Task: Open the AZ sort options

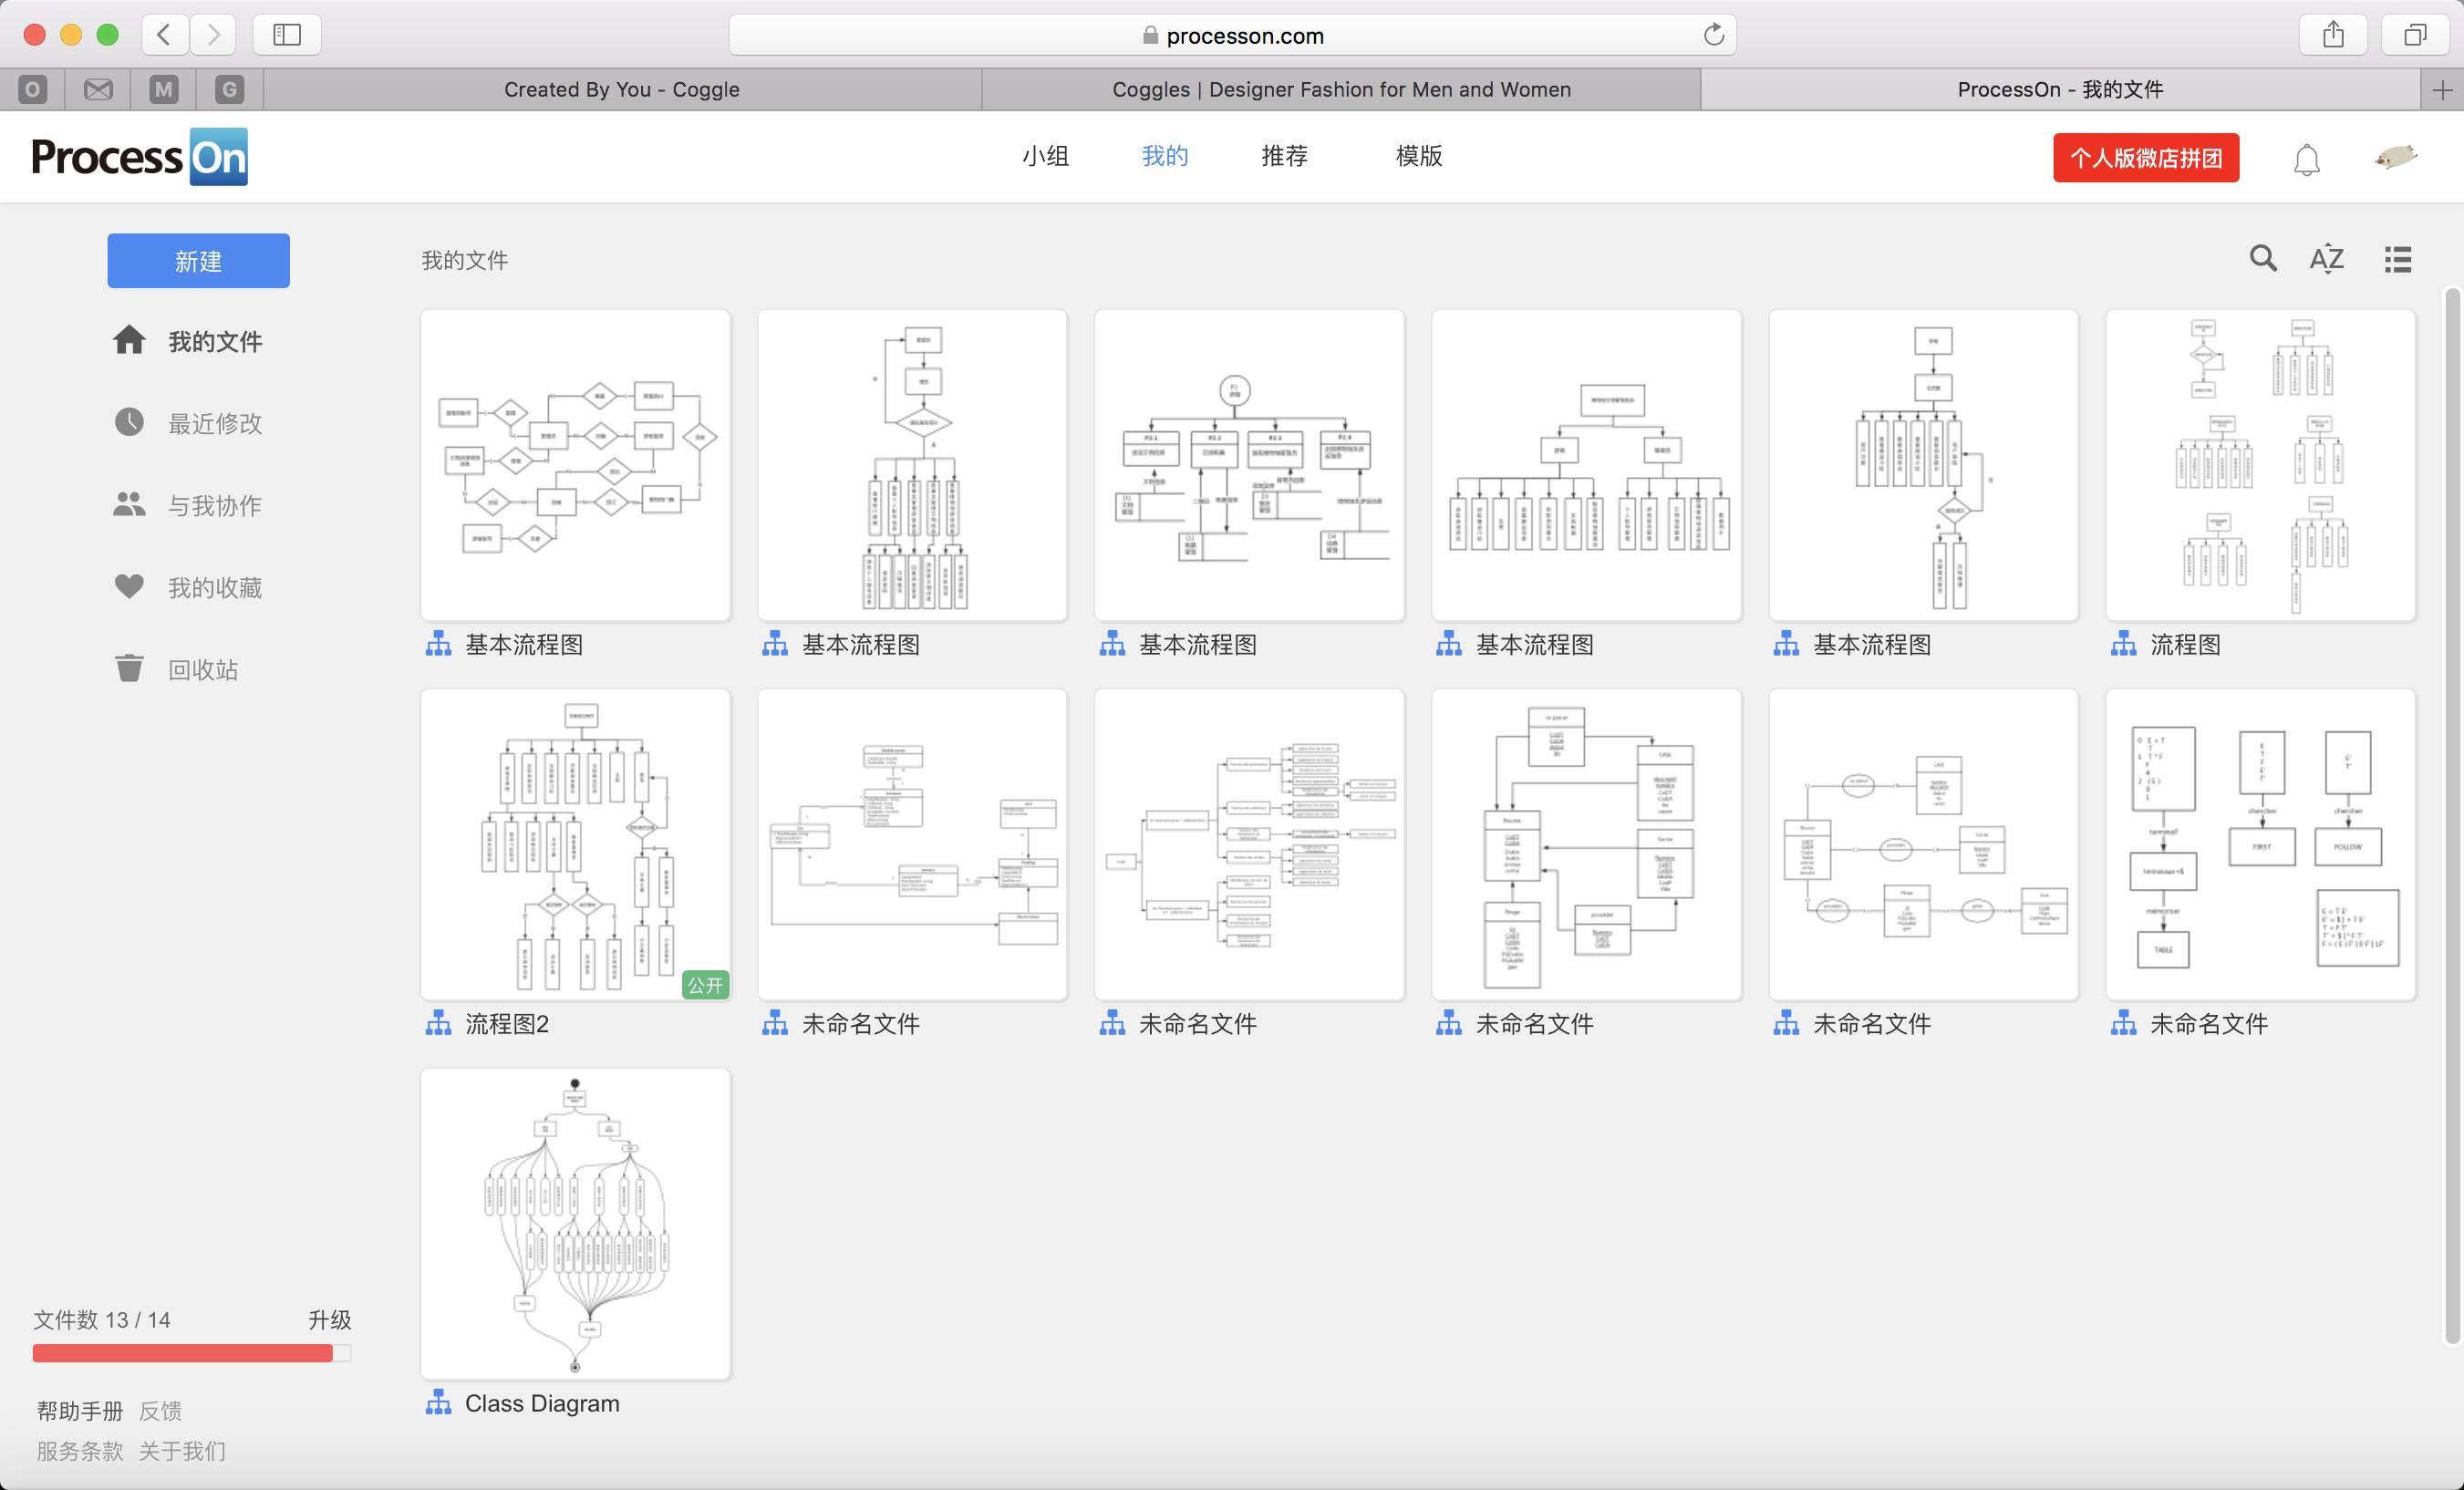Action: [x=2326, y=259]
